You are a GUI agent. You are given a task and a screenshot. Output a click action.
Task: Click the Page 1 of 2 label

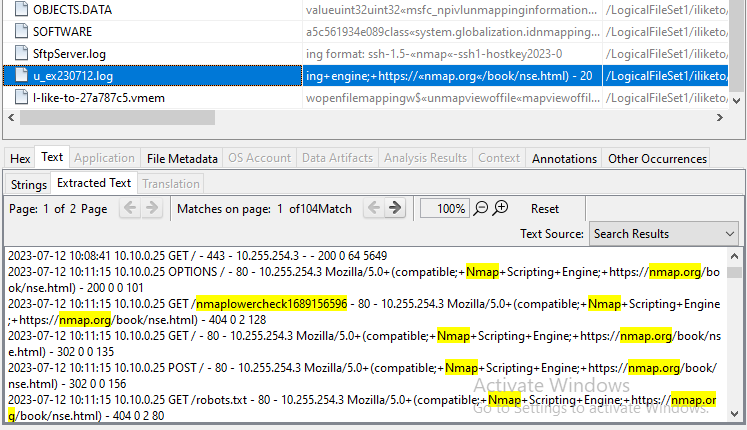58,209
